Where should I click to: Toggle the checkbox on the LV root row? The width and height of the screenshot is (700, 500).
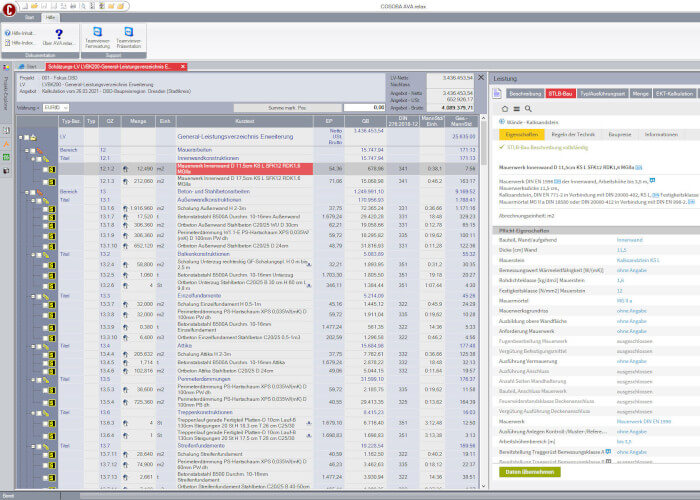tap(26, 138)
